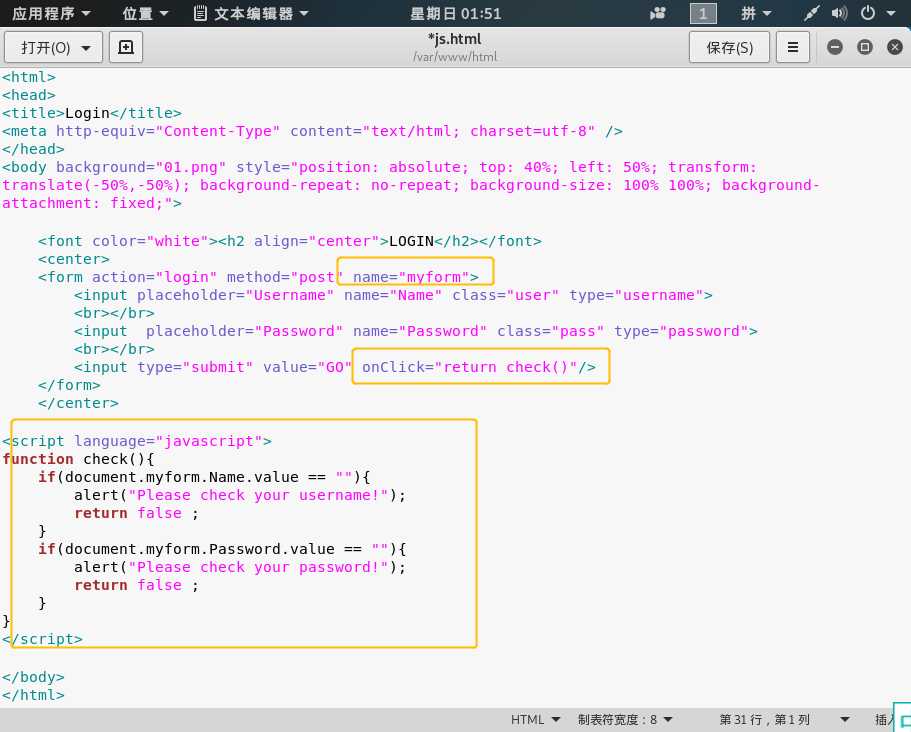Open the 文本编辑器 app menu
This screenshot has width=911, height=732.
pos(250,13)
